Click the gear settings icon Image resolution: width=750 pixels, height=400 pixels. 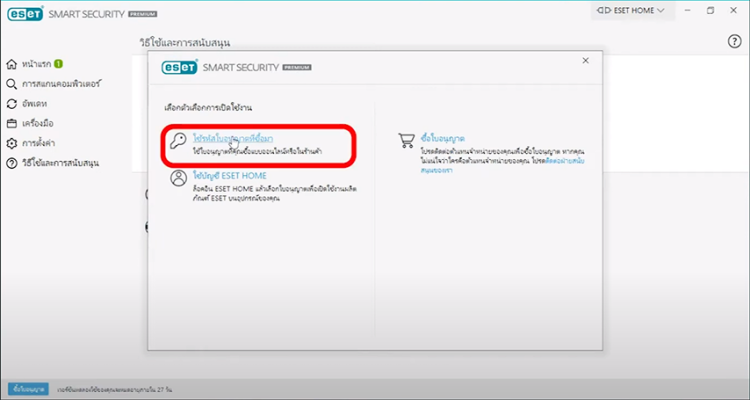point(11,143)
